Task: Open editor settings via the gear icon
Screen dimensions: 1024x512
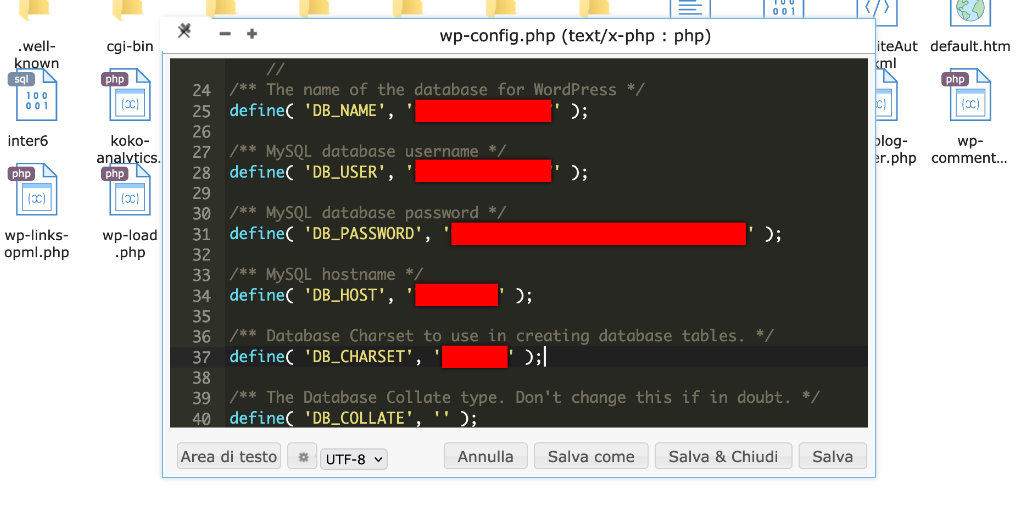Action: pos(302,456)
